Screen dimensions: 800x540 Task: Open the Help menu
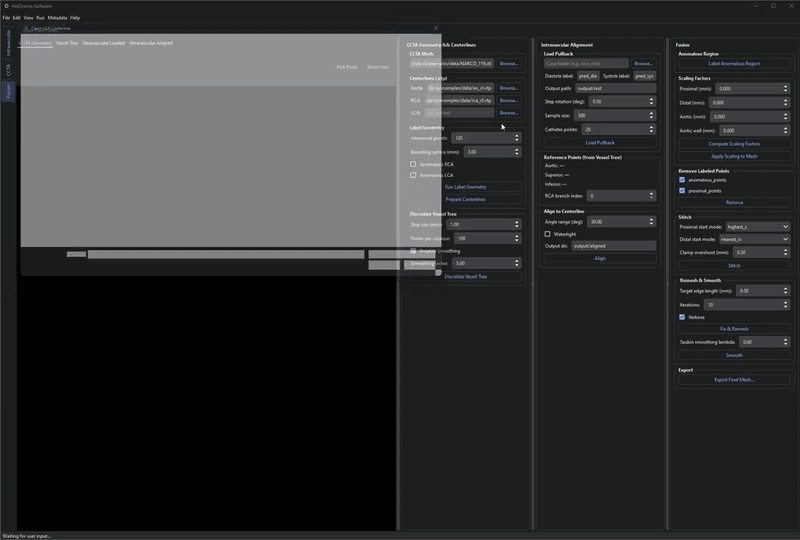coord(75,17)
